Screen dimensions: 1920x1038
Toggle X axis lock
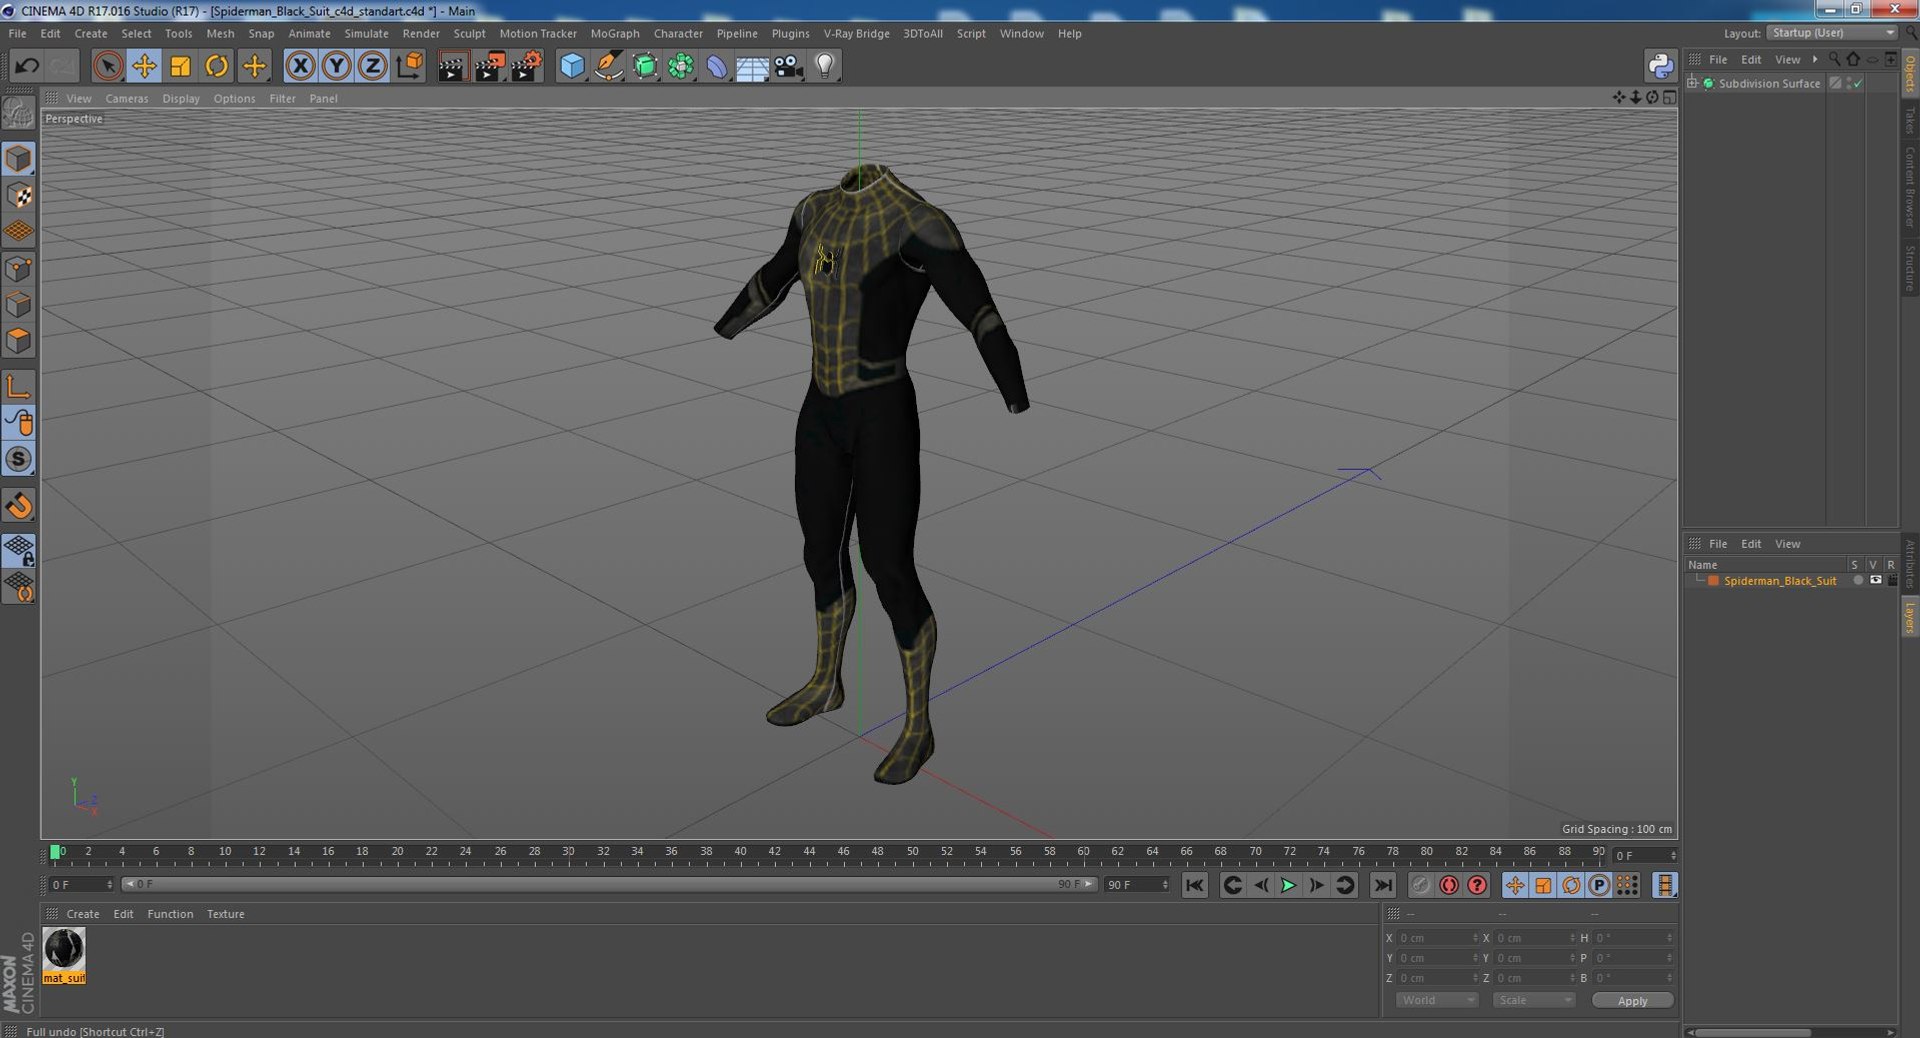[300, 66]
